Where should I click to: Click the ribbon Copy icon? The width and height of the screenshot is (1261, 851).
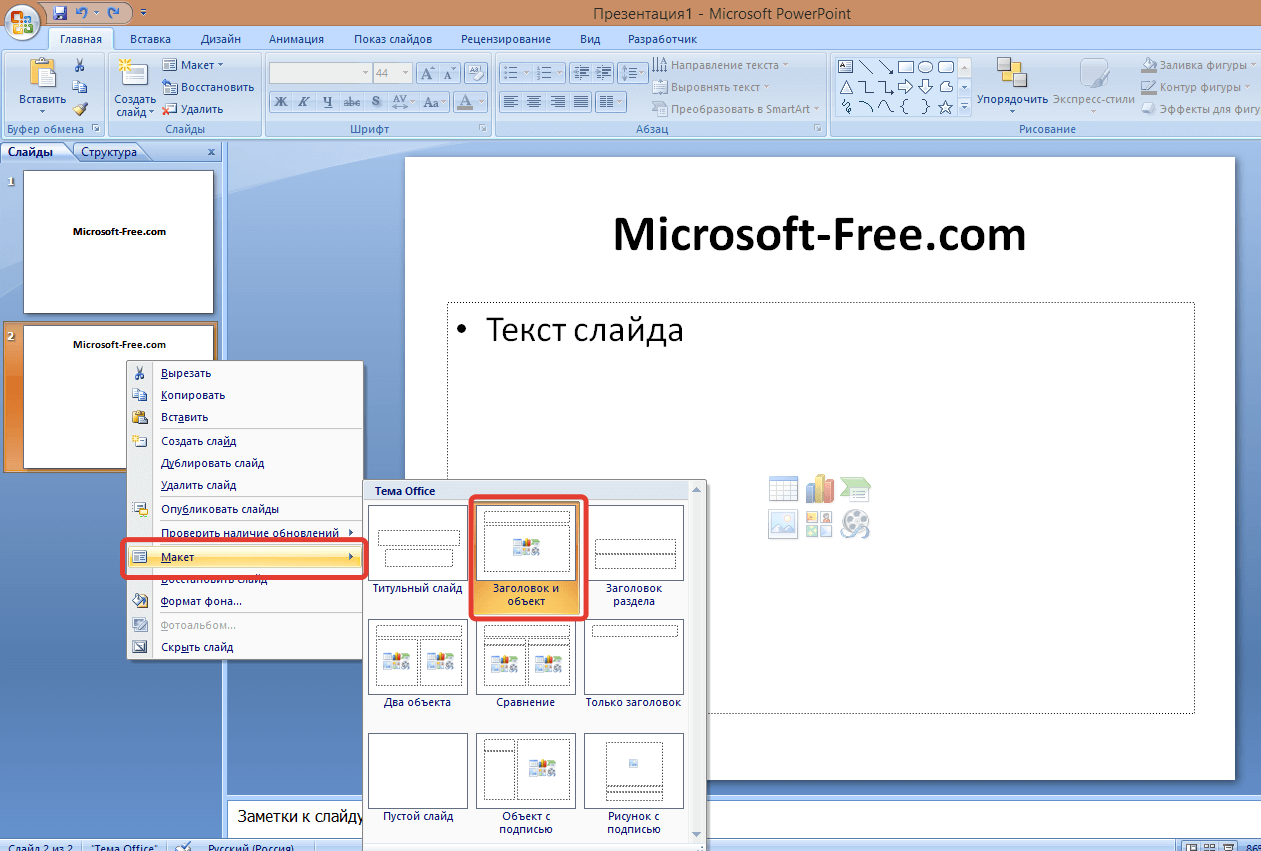(80, 87)
